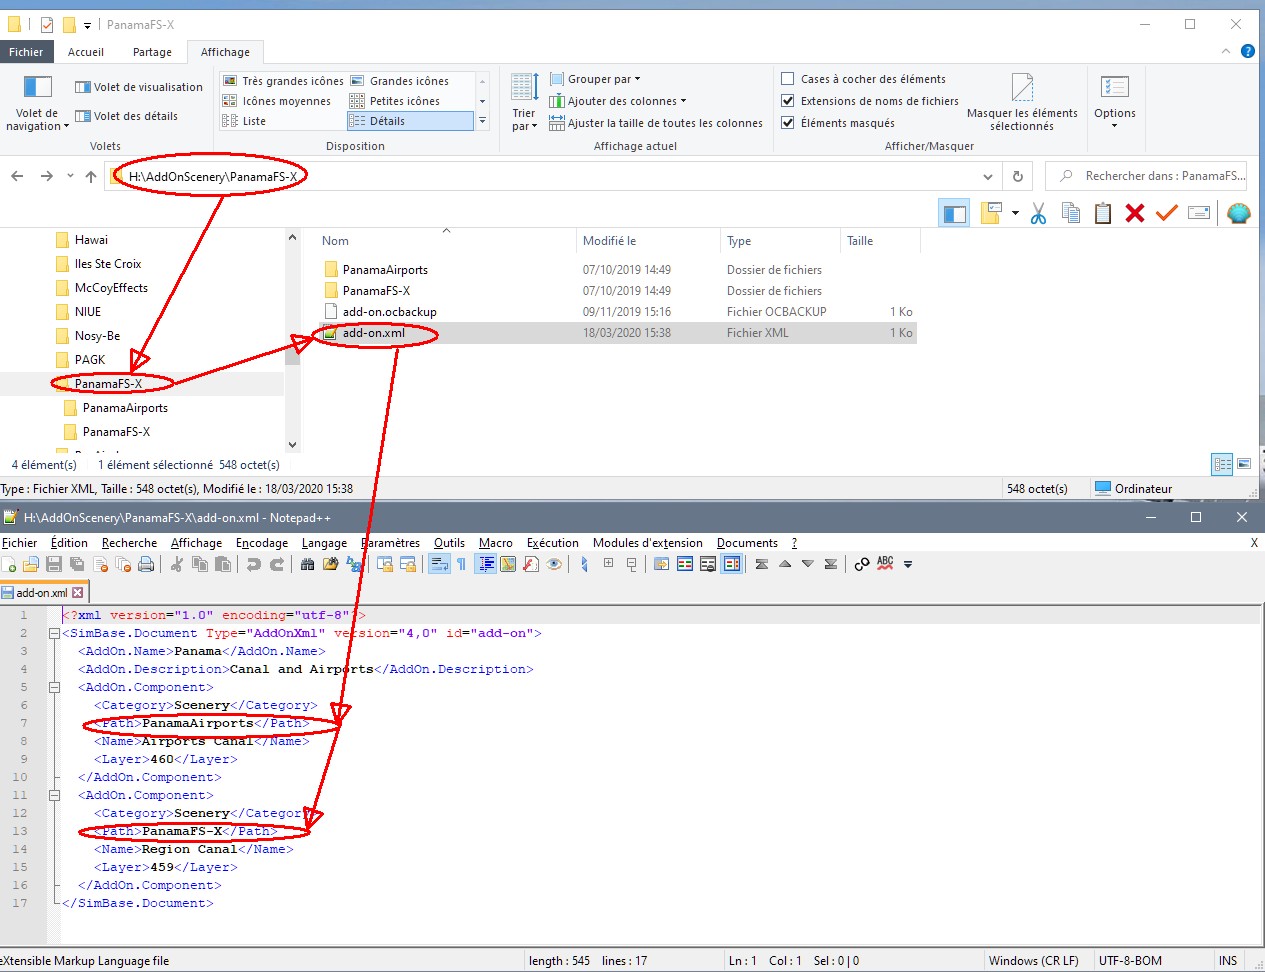
Task: Open Explorer help question mark icon
Action: click(x=1247, y=51)
